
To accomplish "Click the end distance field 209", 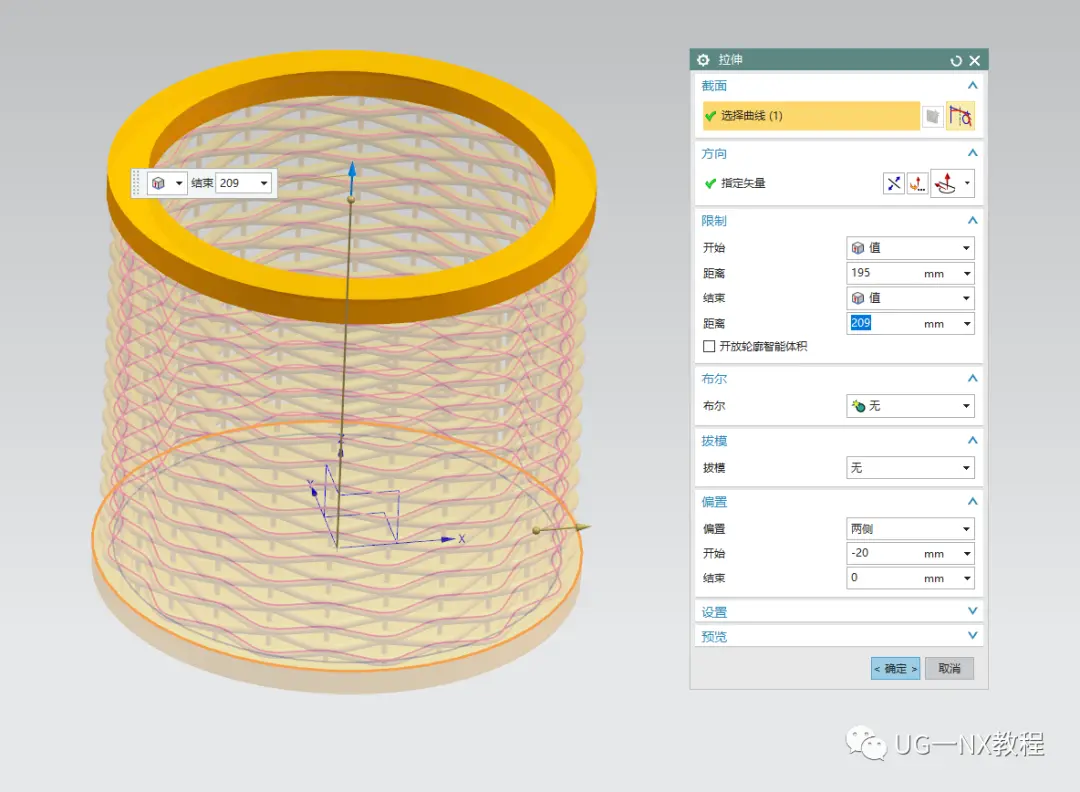I will pos(885,323).
